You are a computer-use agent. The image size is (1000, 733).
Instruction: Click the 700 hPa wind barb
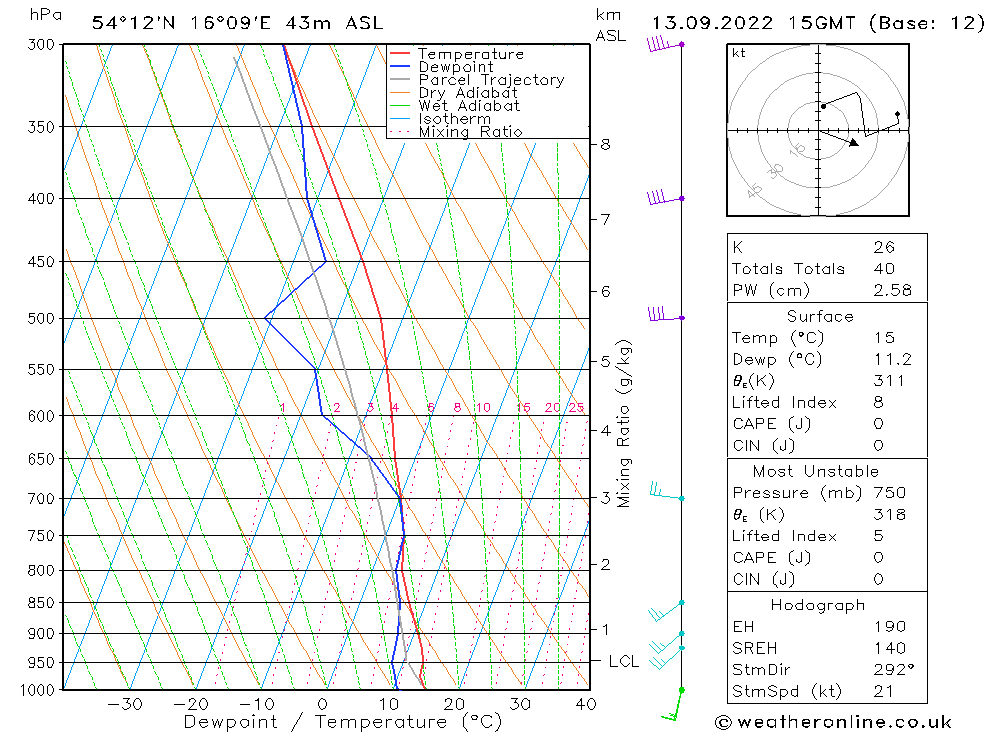point(666,492)
